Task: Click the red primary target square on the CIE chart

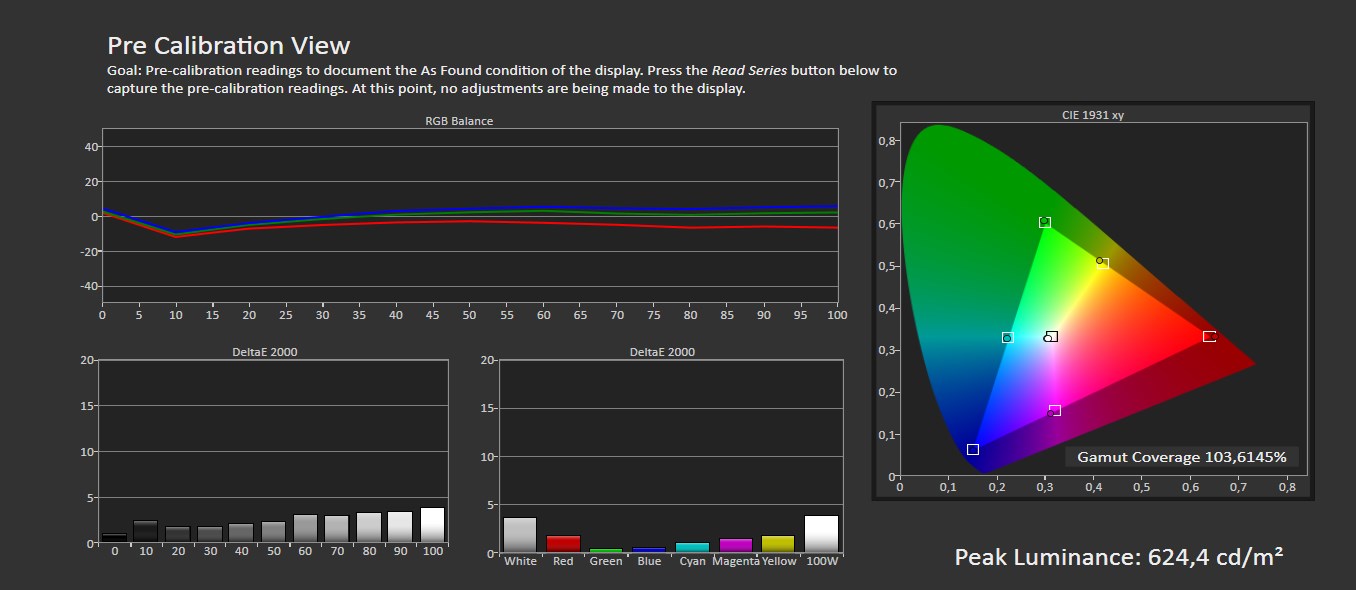Action: 1209,336
